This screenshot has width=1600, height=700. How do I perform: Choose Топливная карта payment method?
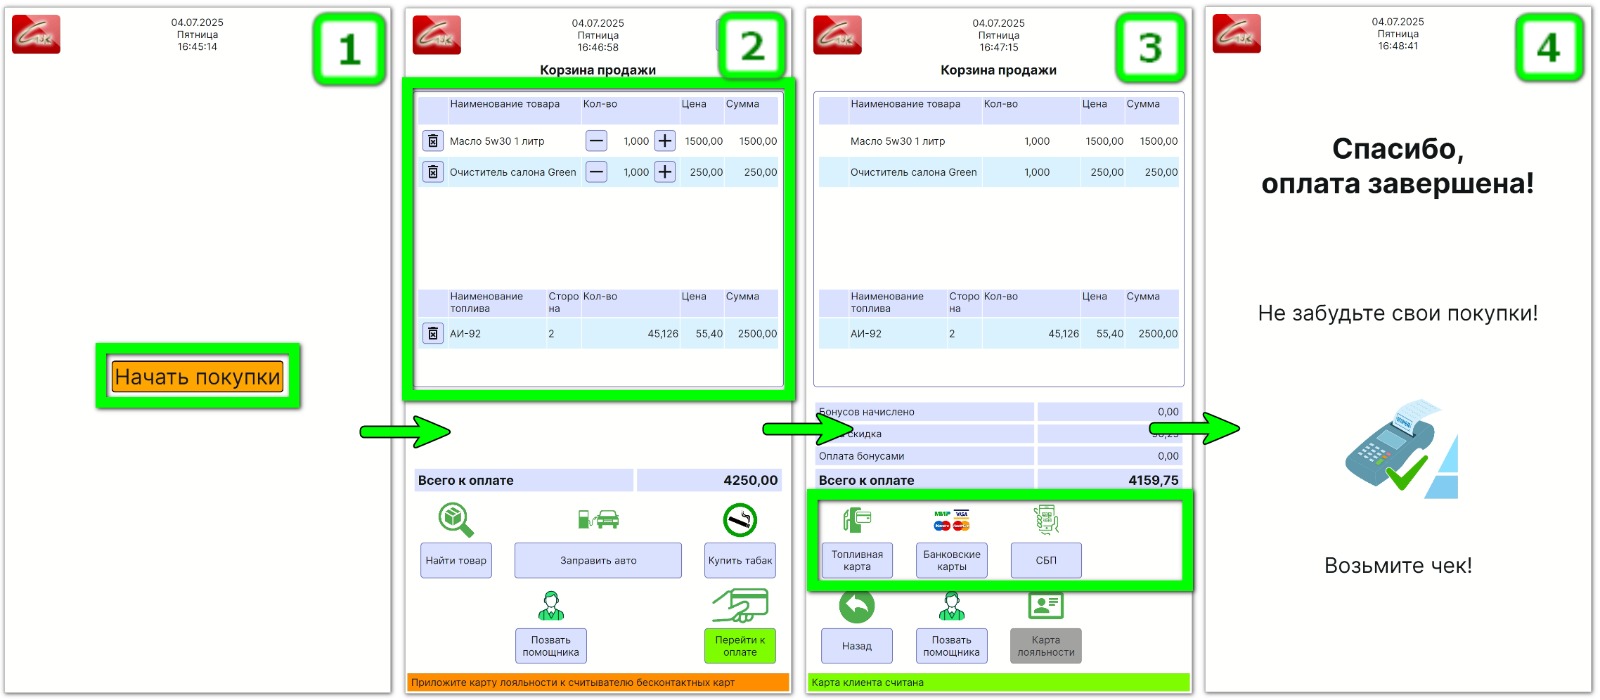857,560
